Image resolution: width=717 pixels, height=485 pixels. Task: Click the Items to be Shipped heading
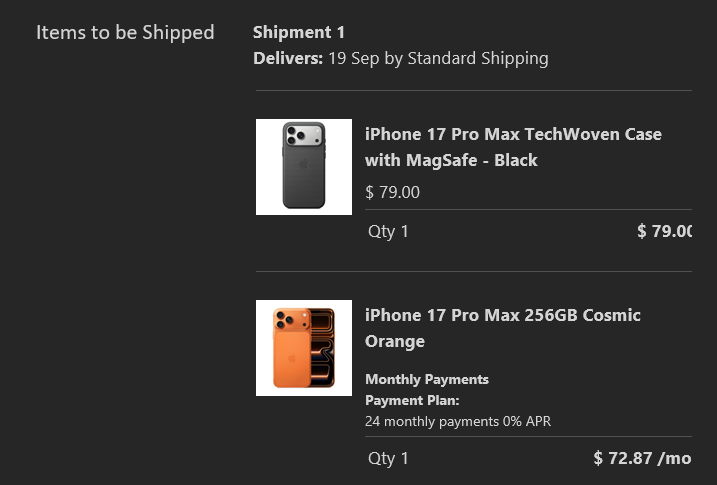[x=125, y=33]
